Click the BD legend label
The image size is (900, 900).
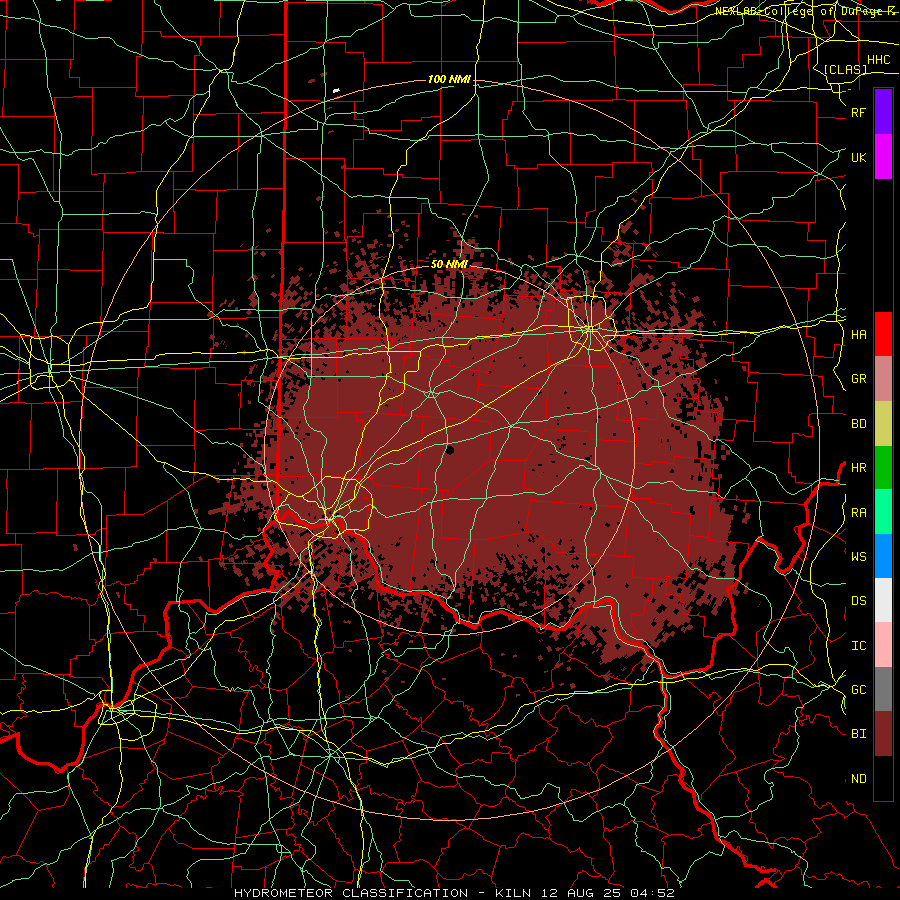(859, 424)
